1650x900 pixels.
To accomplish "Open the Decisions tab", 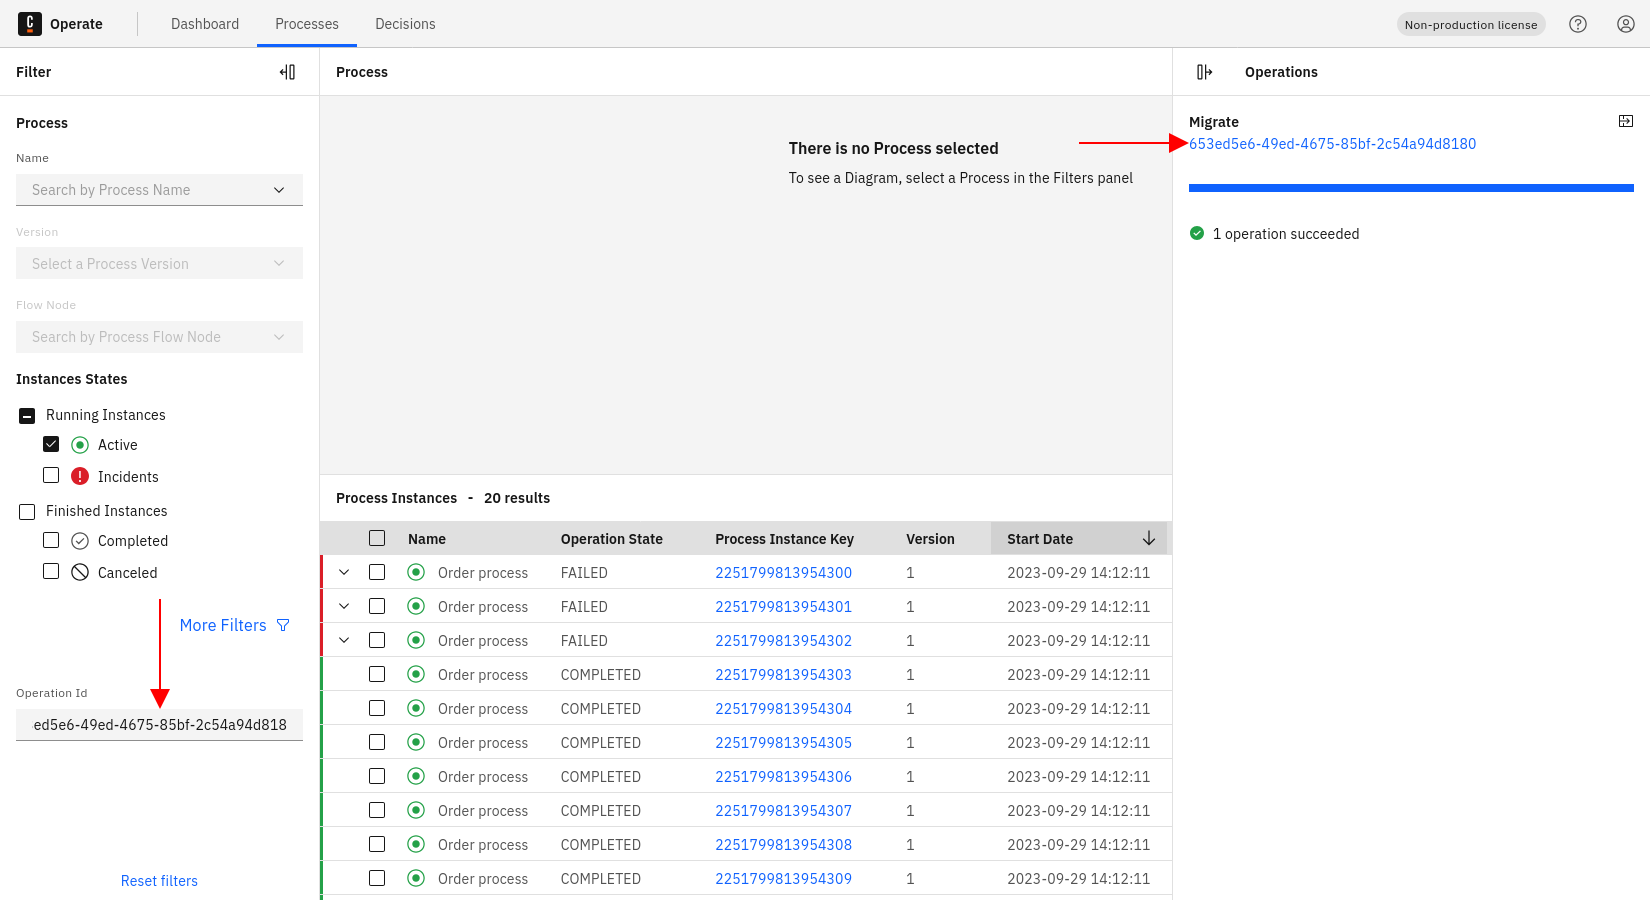I will [405, 24].
